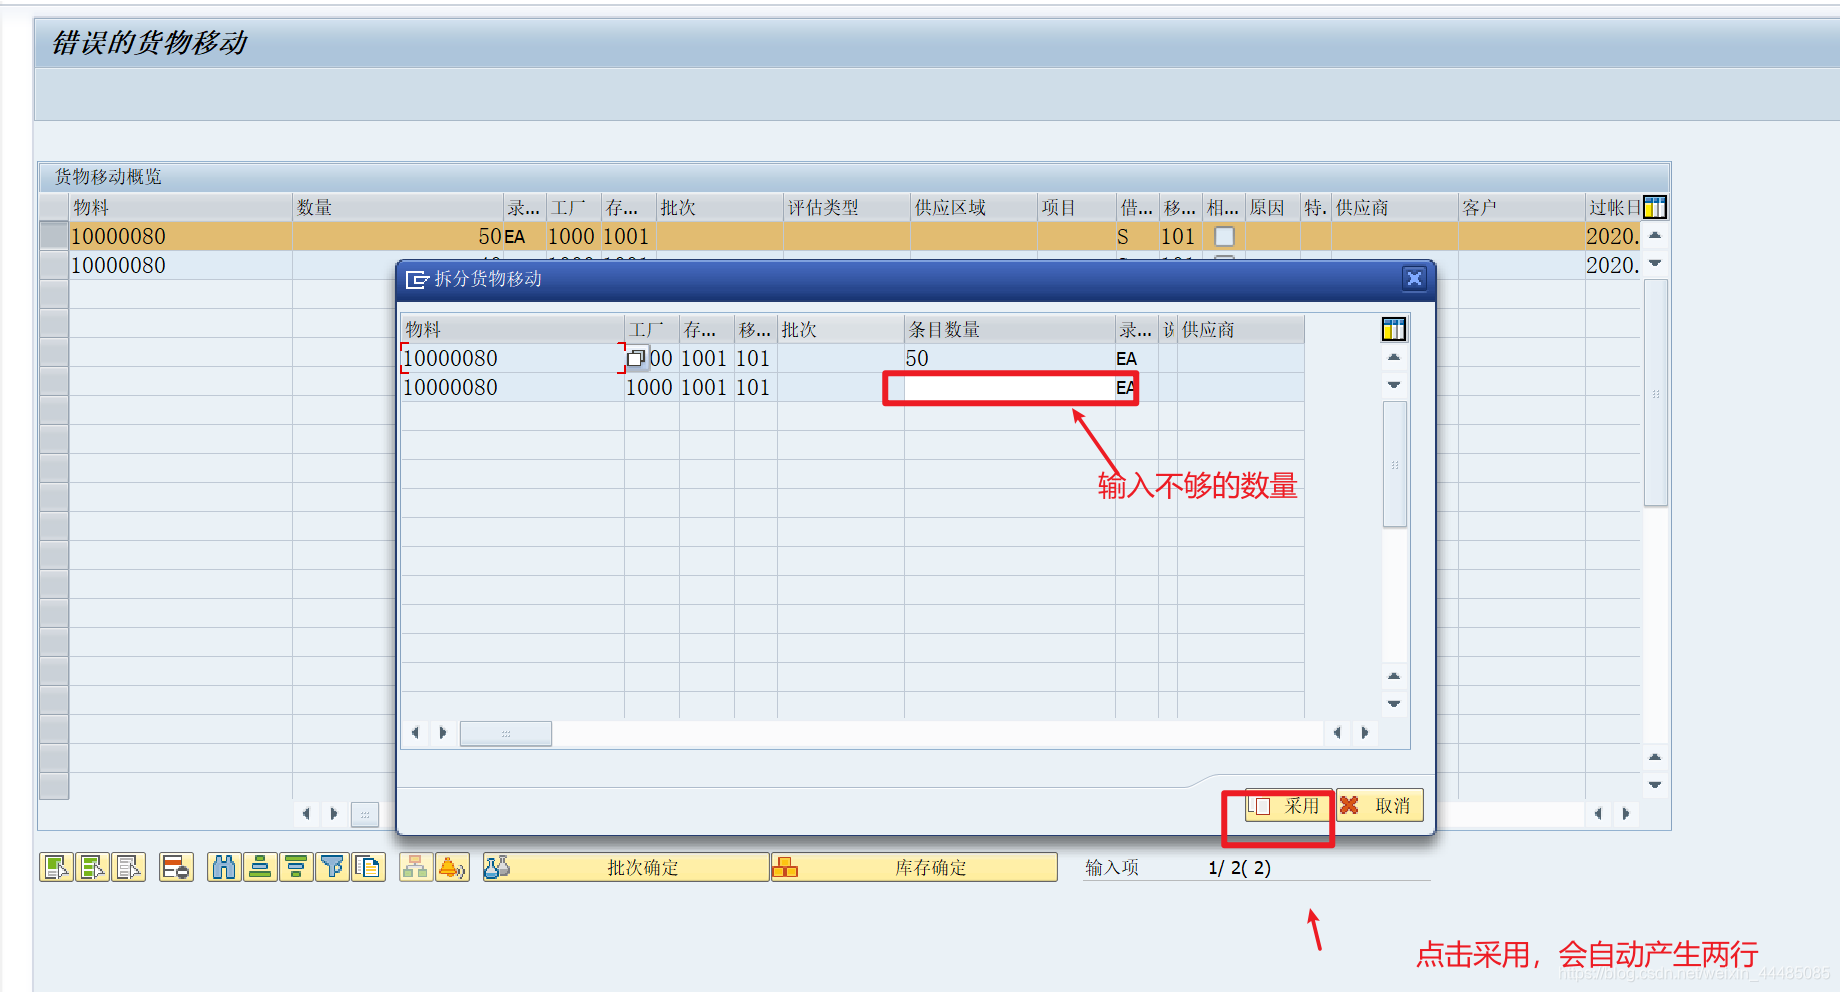Click the deselect all rows icon
The width and height of the screenshot is (1840, 992).
pos(129,867)
